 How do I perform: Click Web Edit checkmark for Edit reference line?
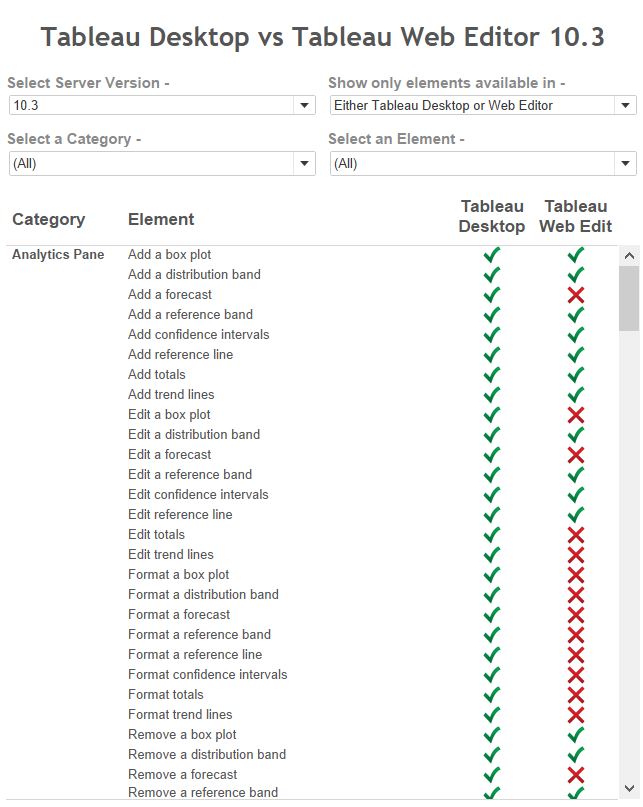coord(576,515)
